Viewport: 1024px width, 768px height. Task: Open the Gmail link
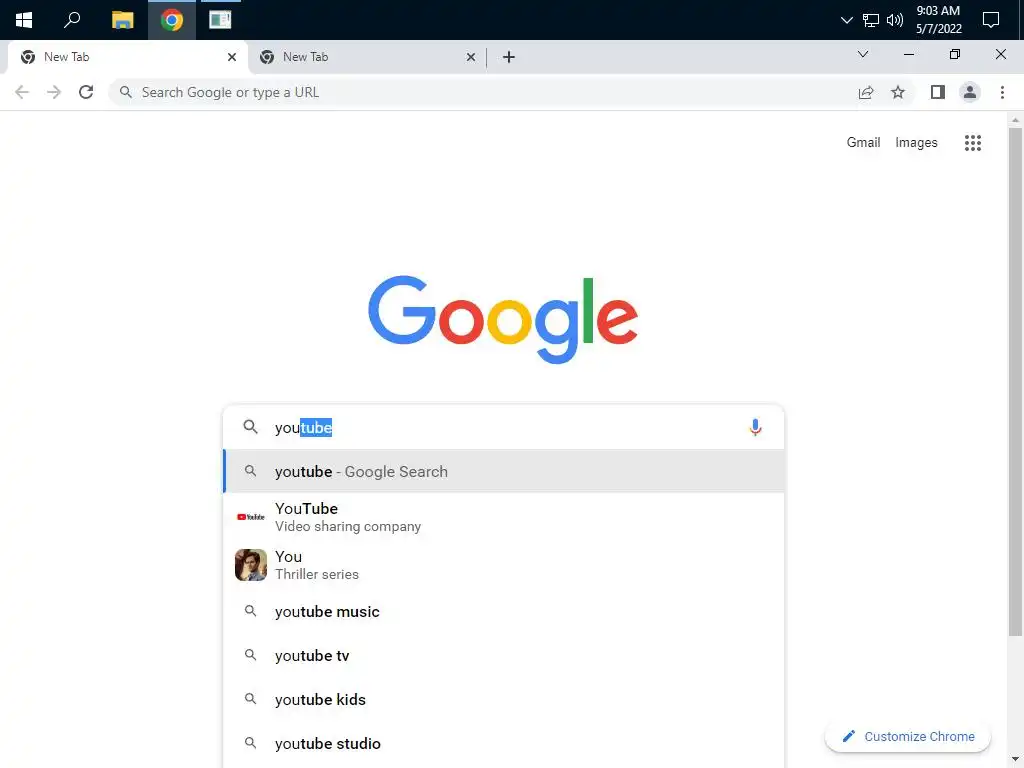pyautogui.click(x=863, y=142)
